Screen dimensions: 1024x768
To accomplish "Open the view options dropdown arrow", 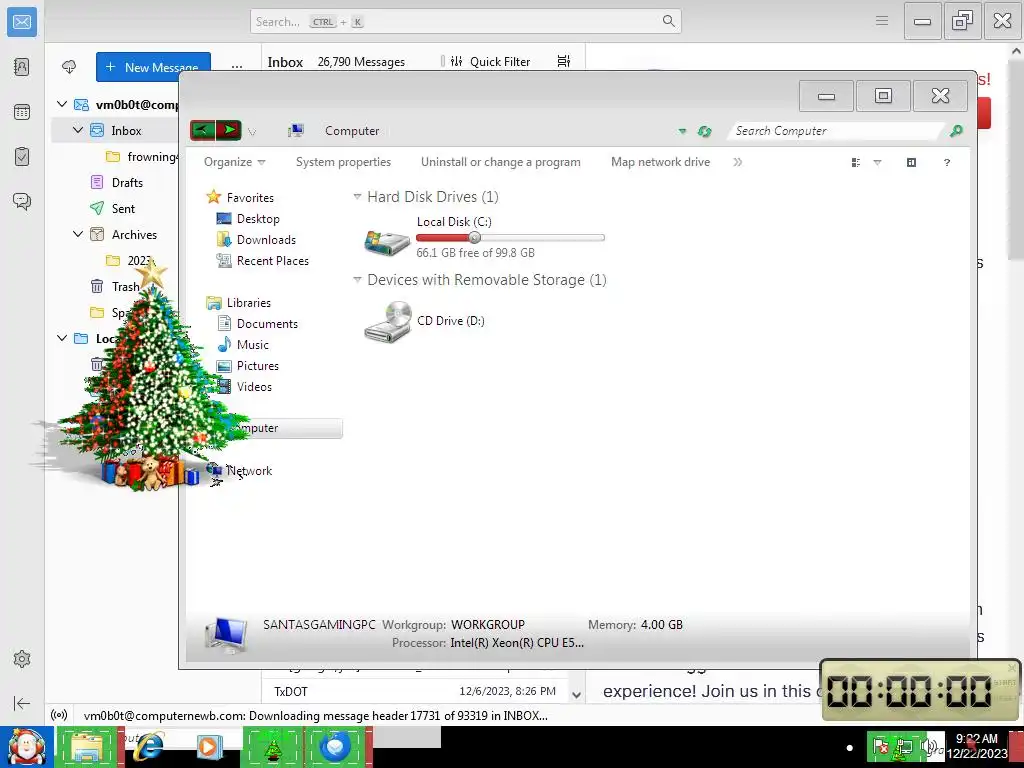I will (877, 163).
